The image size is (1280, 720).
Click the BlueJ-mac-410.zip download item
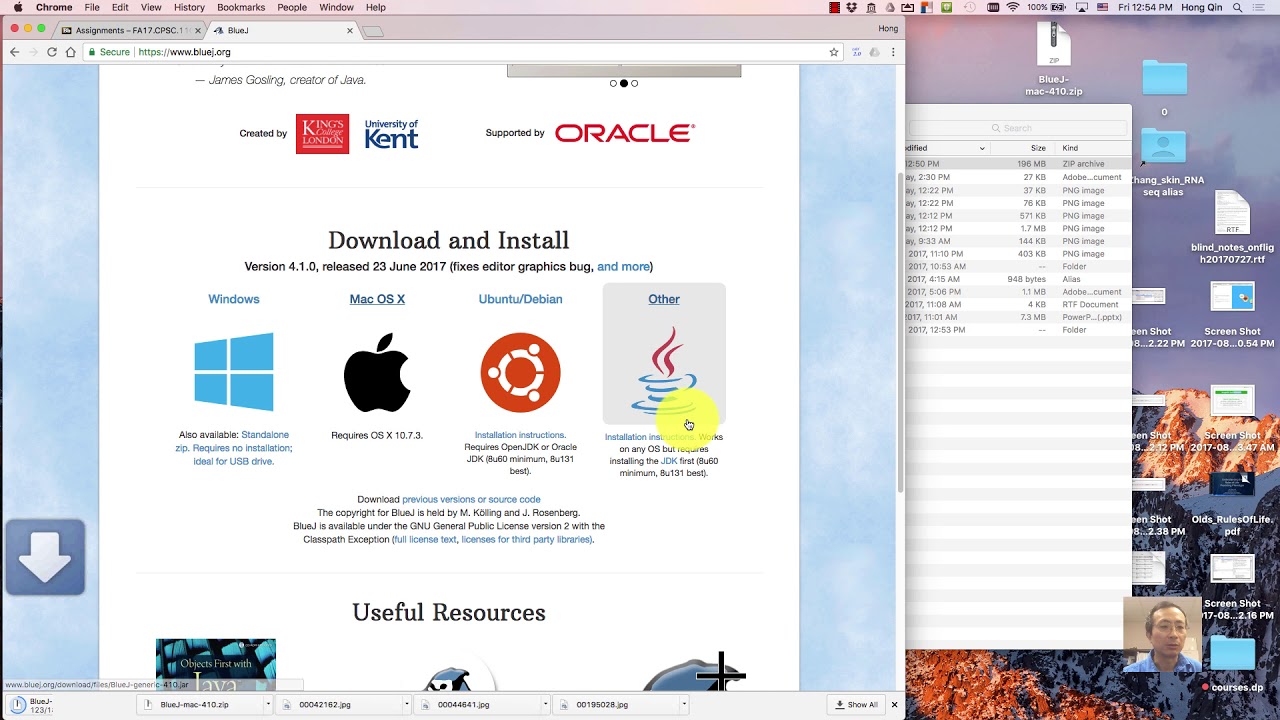tap(204, 705)
